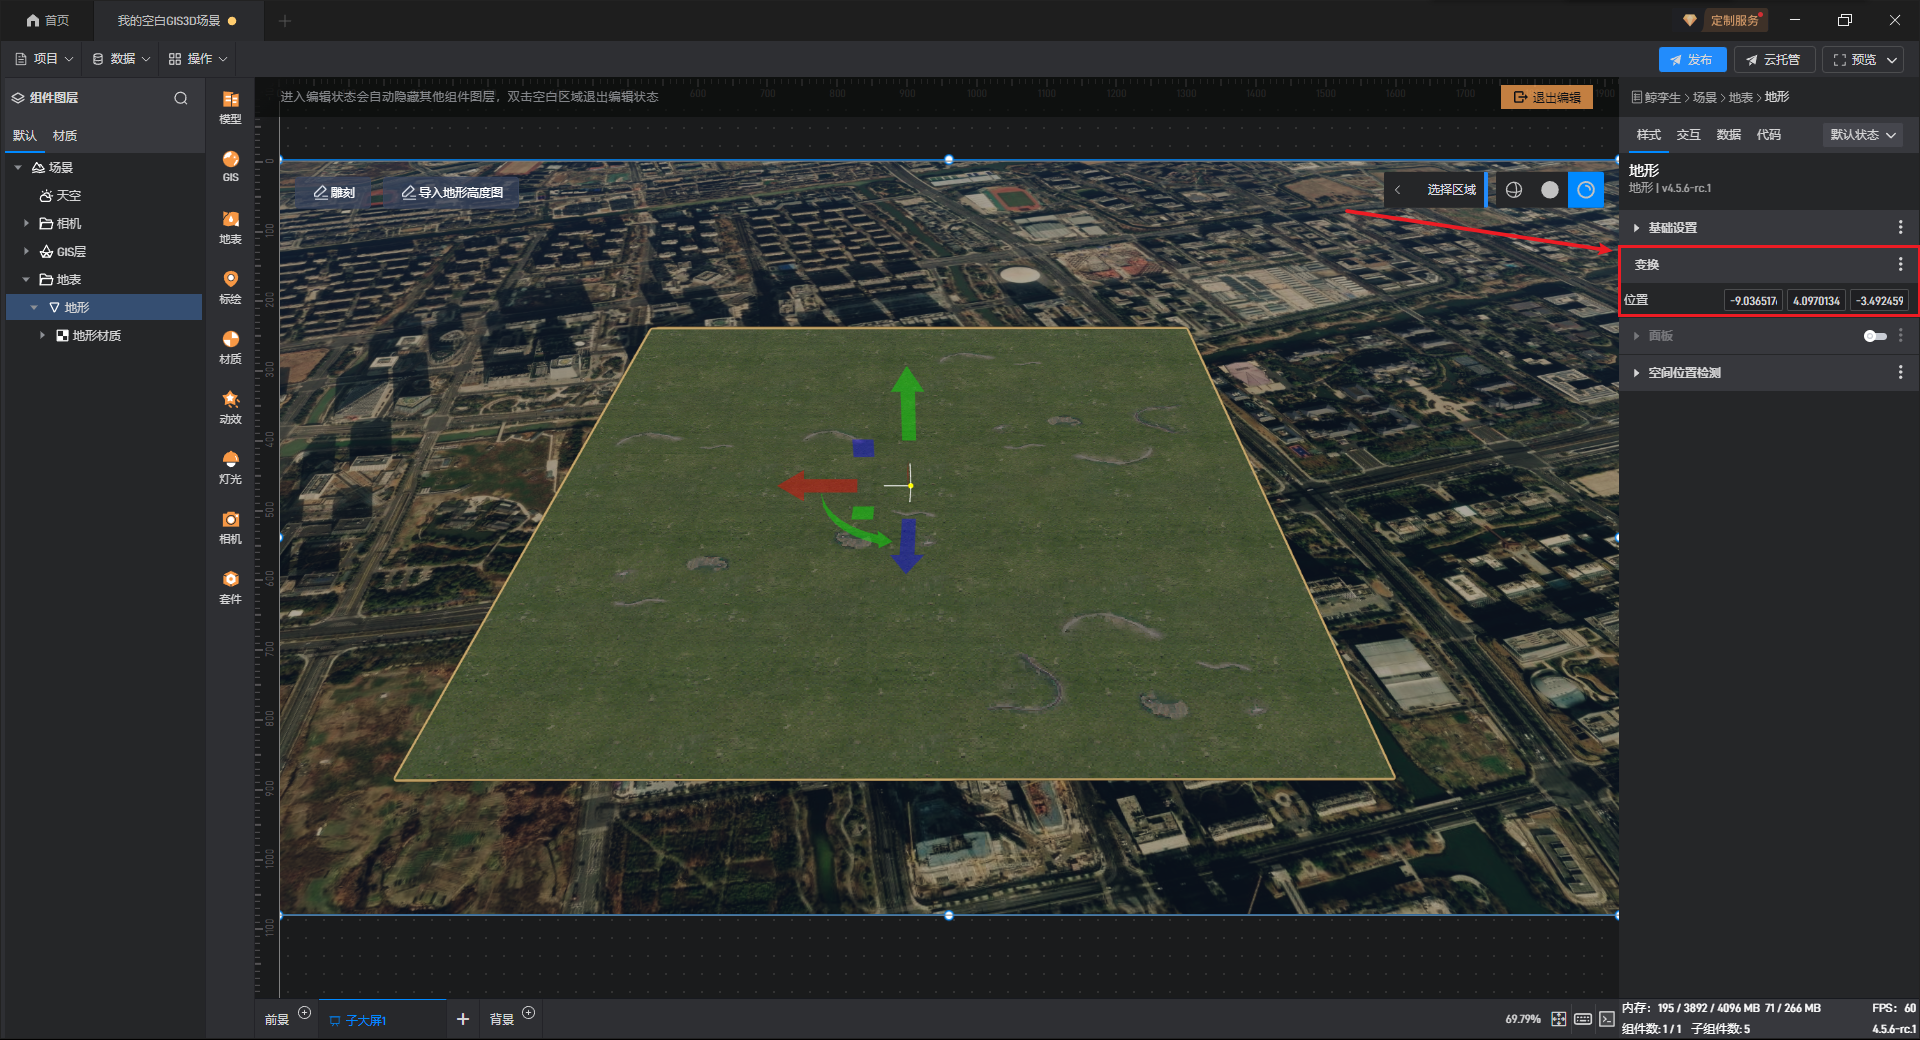Expand the 相机 folder in the layer tree
This screenshot has width=1920, height=1040.
[26, 224]
